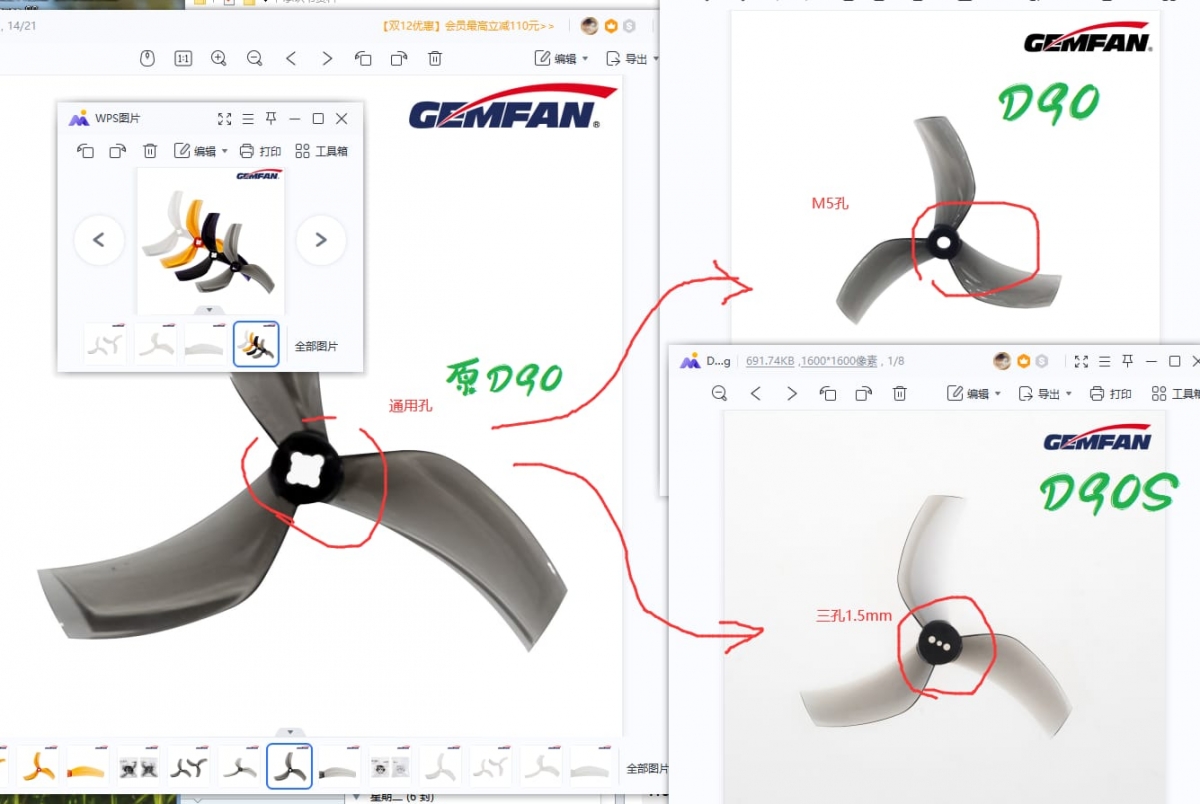Click the 1:1 actual size icon

pos(183,59)
